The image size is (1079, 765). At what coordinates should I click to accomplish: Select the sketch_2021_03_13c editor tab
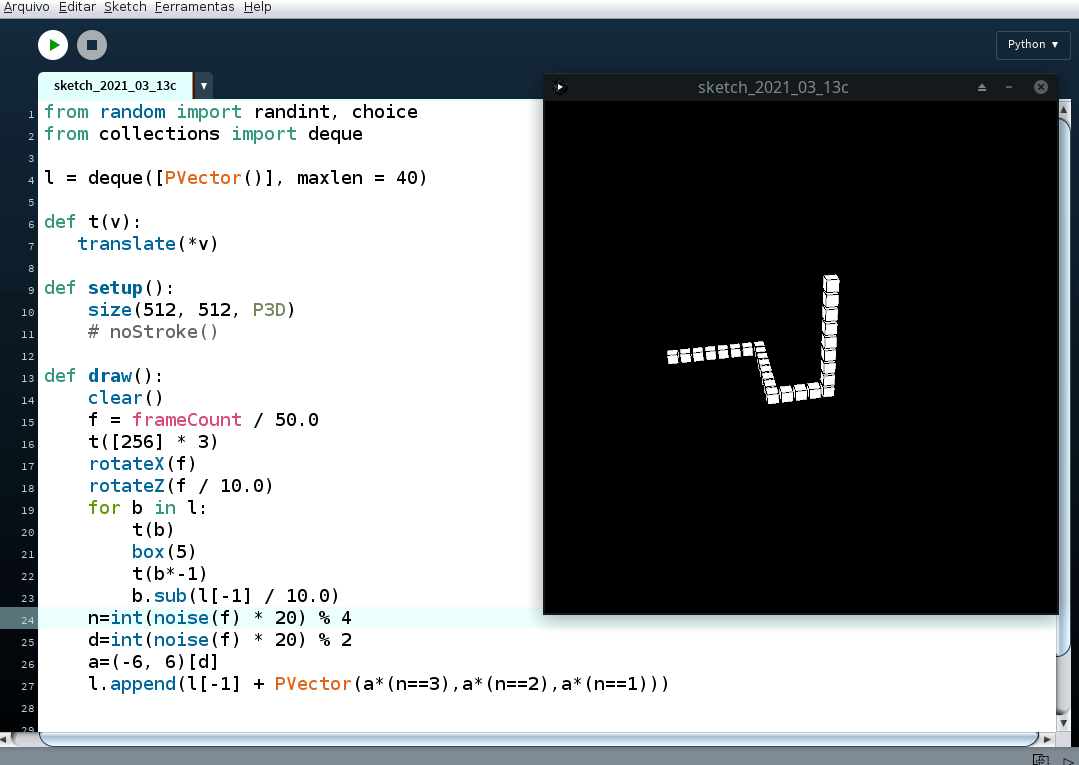pyautogui.click(x=115, y=86)
